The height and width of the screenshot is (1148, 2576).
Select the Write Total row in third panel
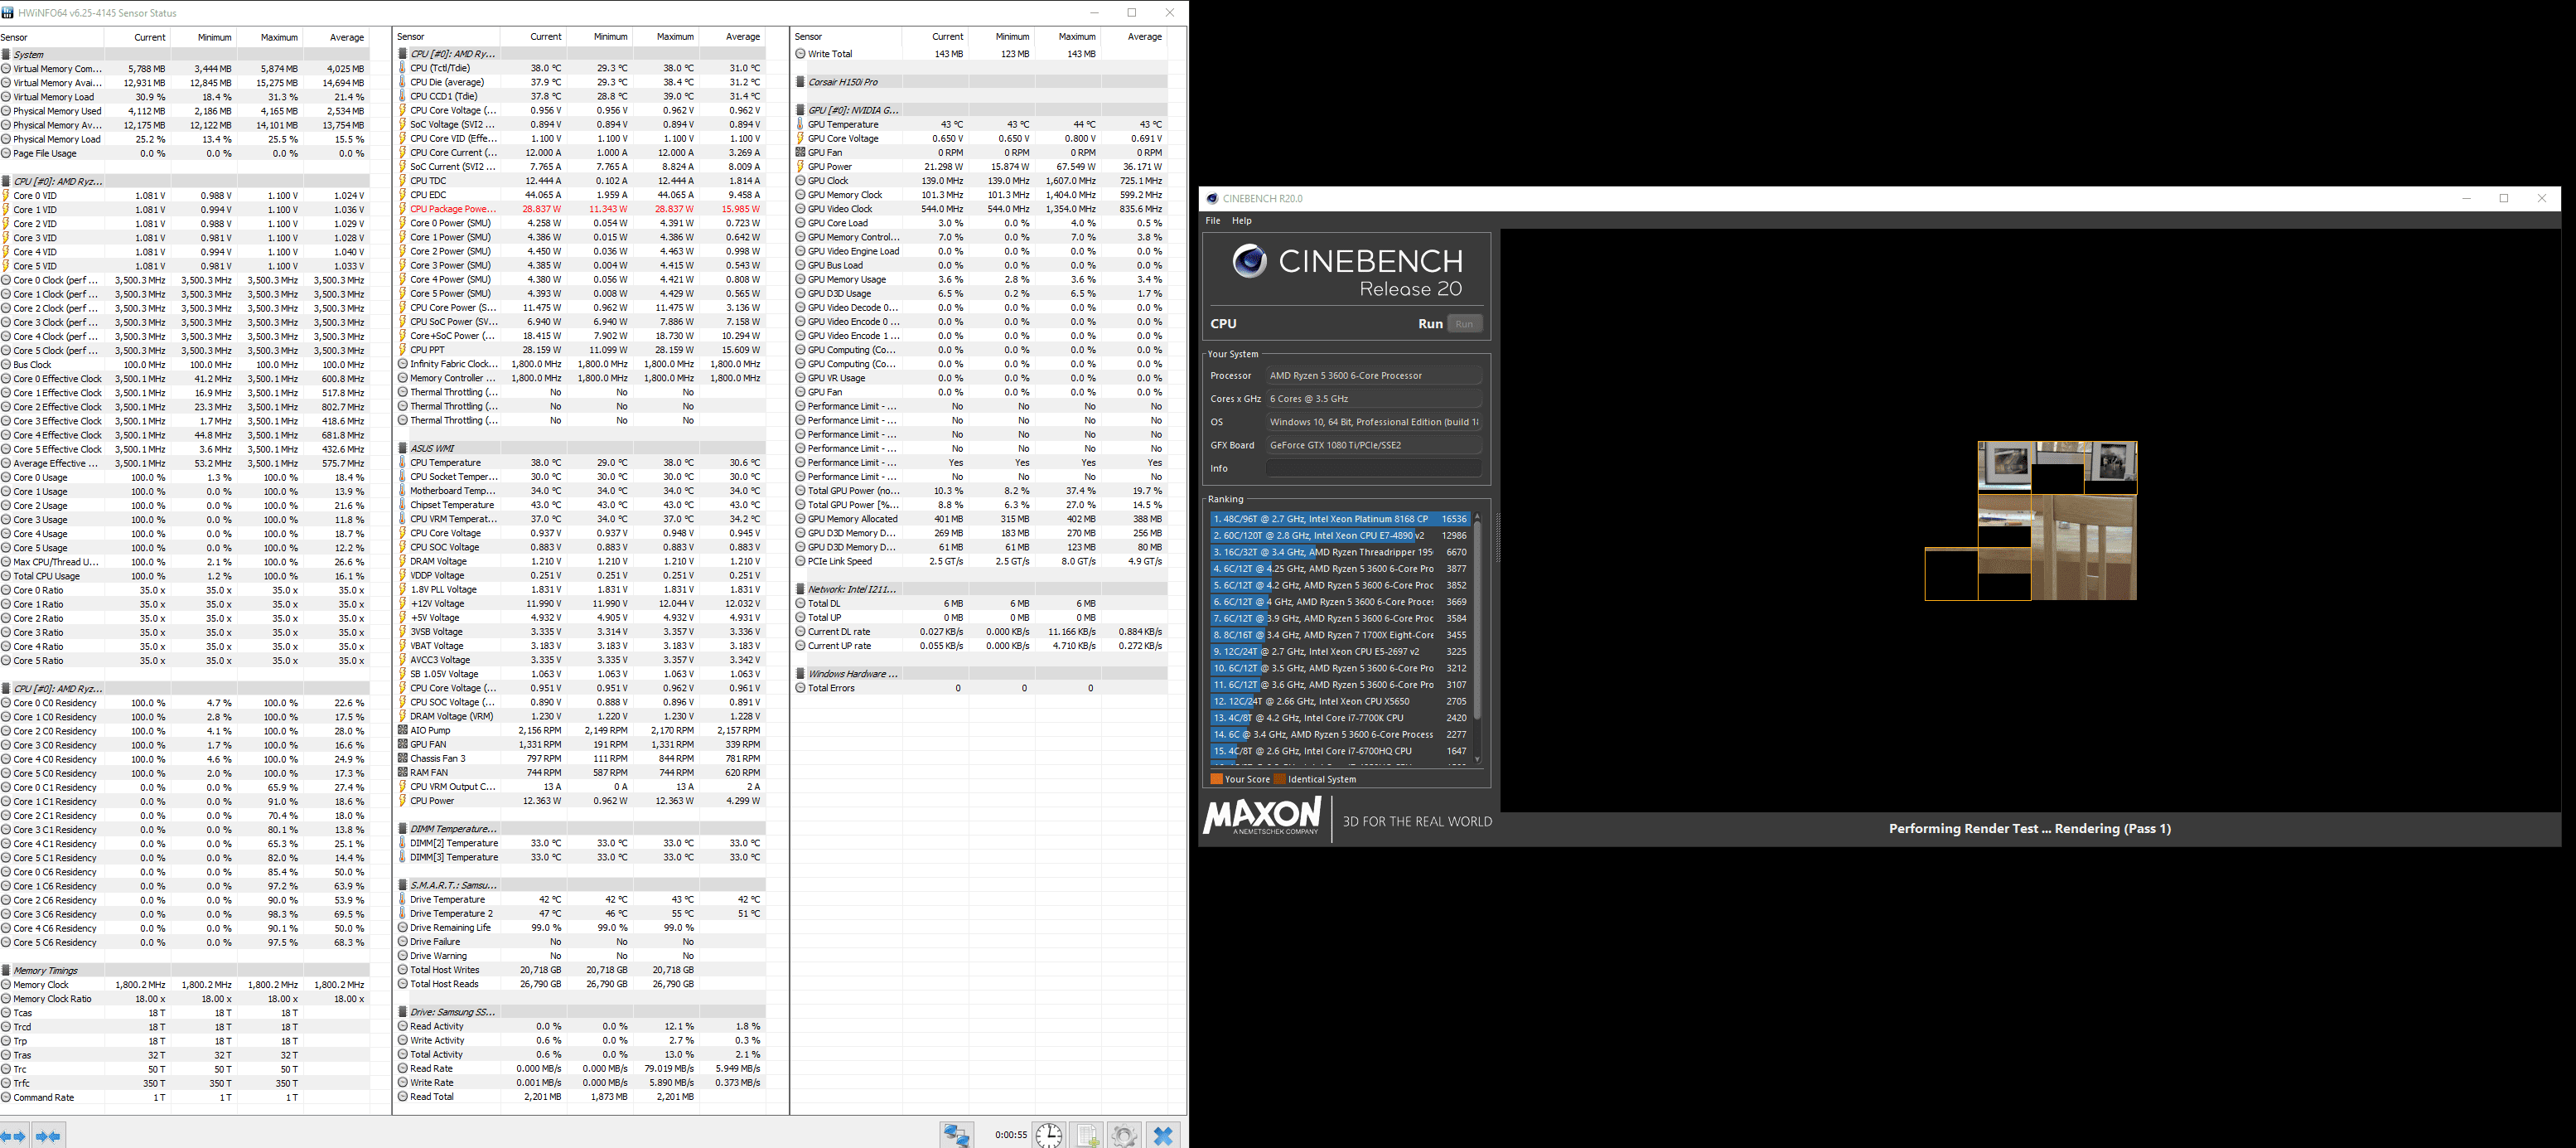click(980, 54)
